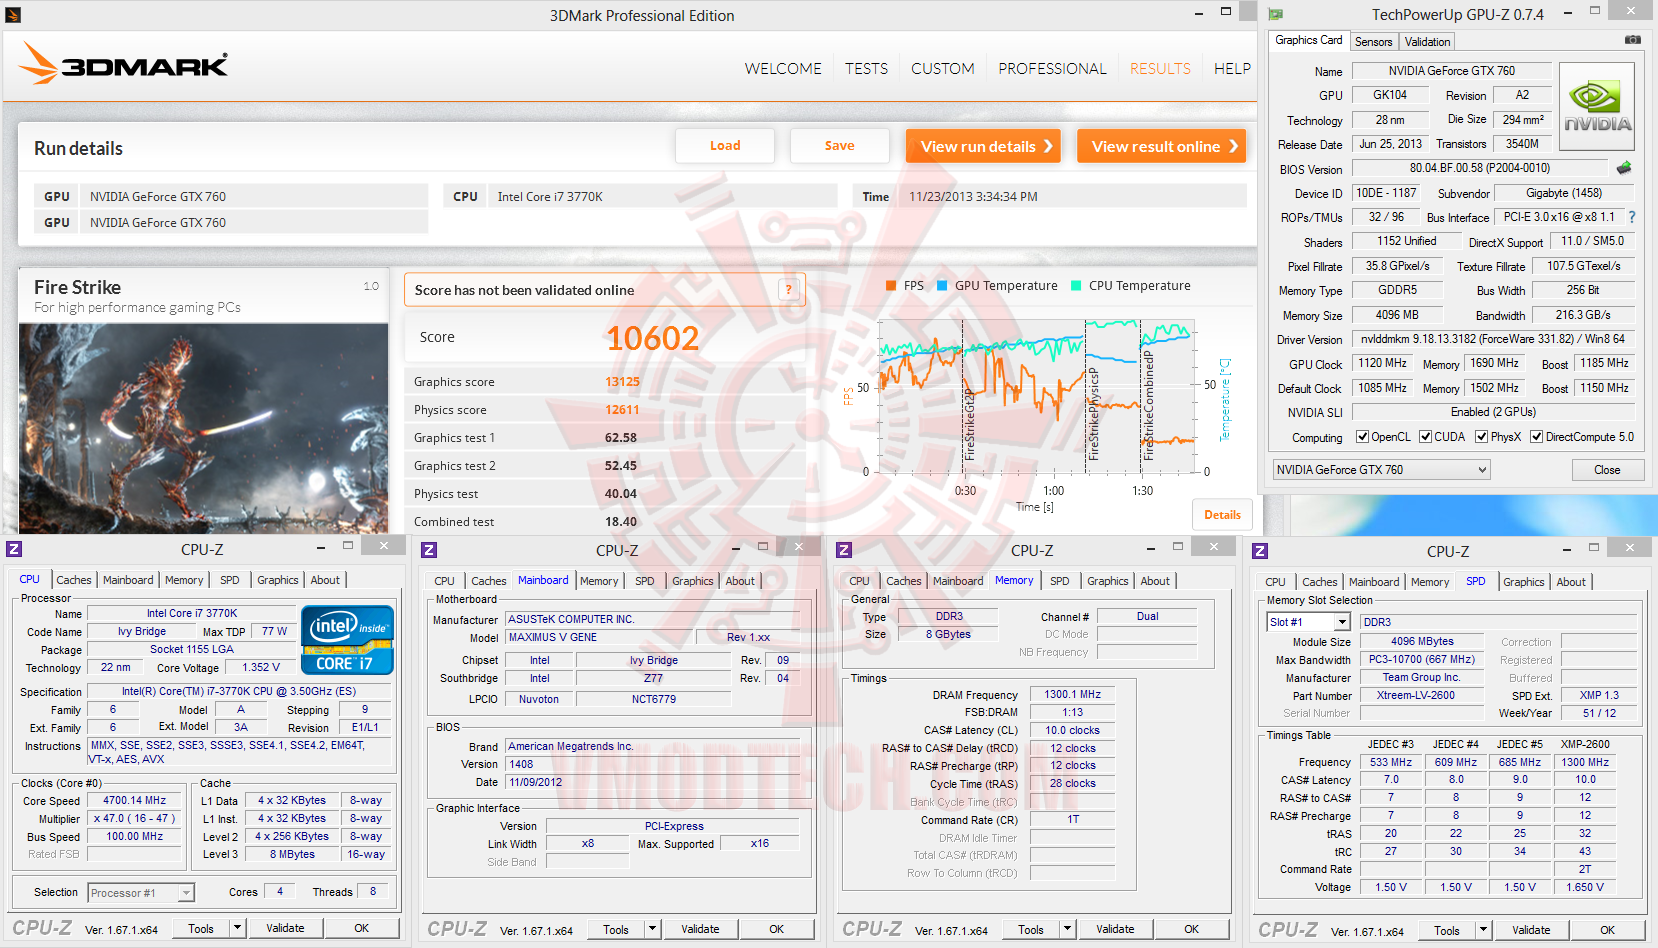Select the Graphics Card tab in GPU-Z
The width and height of the screenshot is (1658, 948).
[1309, 40]
